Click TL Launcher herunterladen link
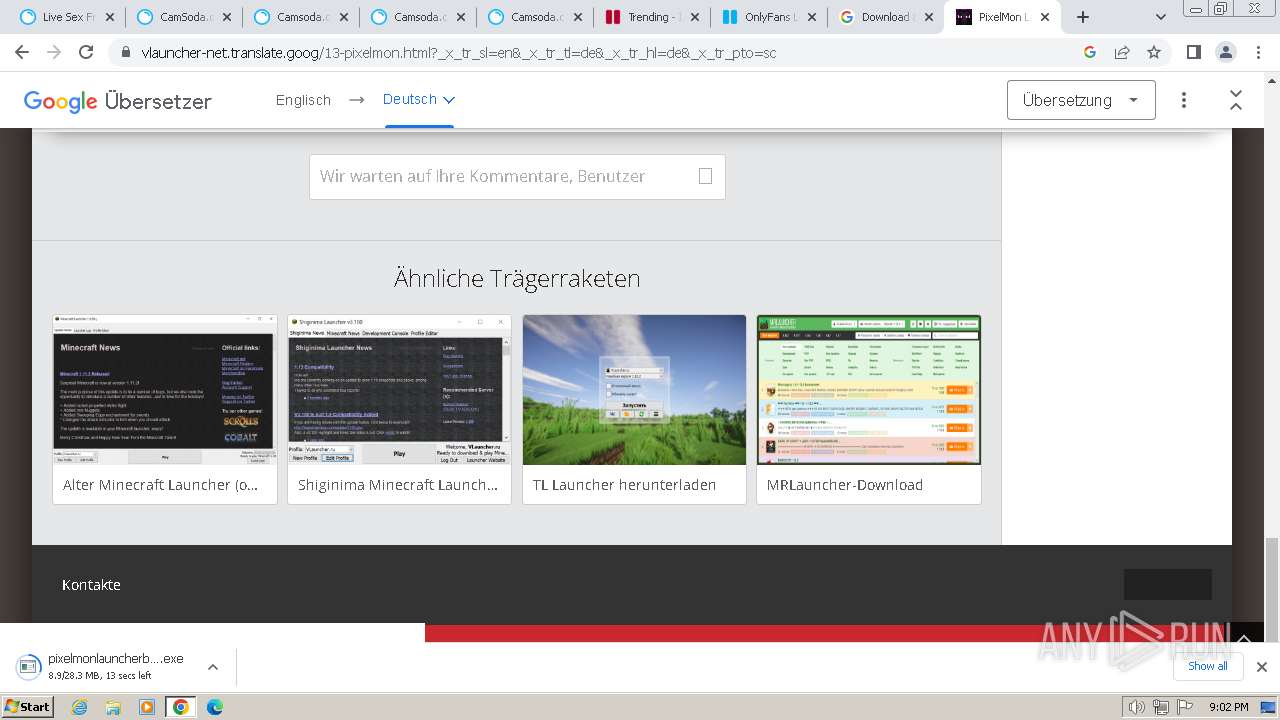Viewport: 1280px width, 720px height. [x=624, y=485]
